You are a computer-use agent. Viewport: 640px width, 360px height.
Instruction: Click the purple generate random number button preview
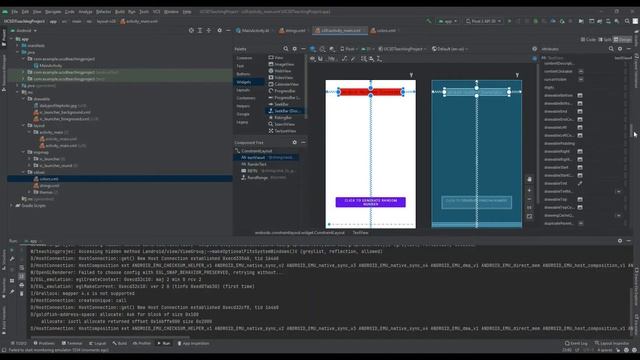(371, 202)
